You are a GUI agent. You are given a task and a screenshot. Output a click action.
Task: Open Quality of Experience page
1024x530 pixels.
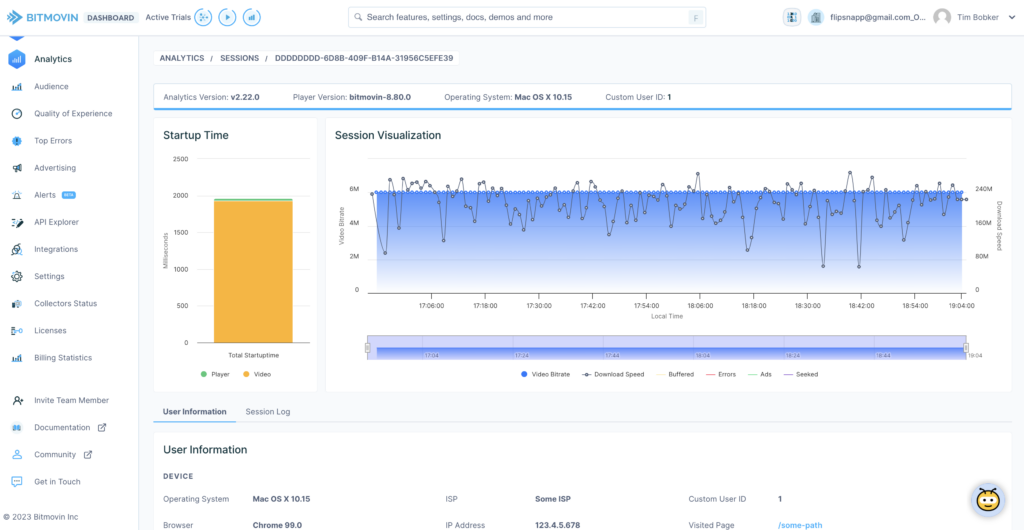pyautogui.click(x=73, y=114)
